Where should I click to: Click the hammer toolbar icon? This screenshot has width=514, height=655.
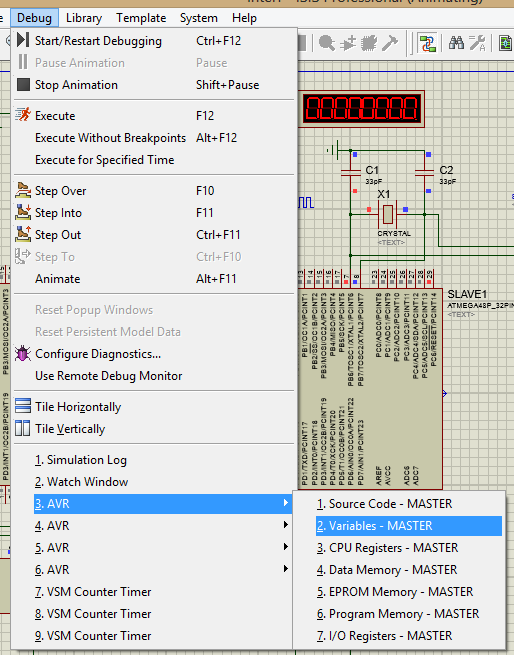389,43
